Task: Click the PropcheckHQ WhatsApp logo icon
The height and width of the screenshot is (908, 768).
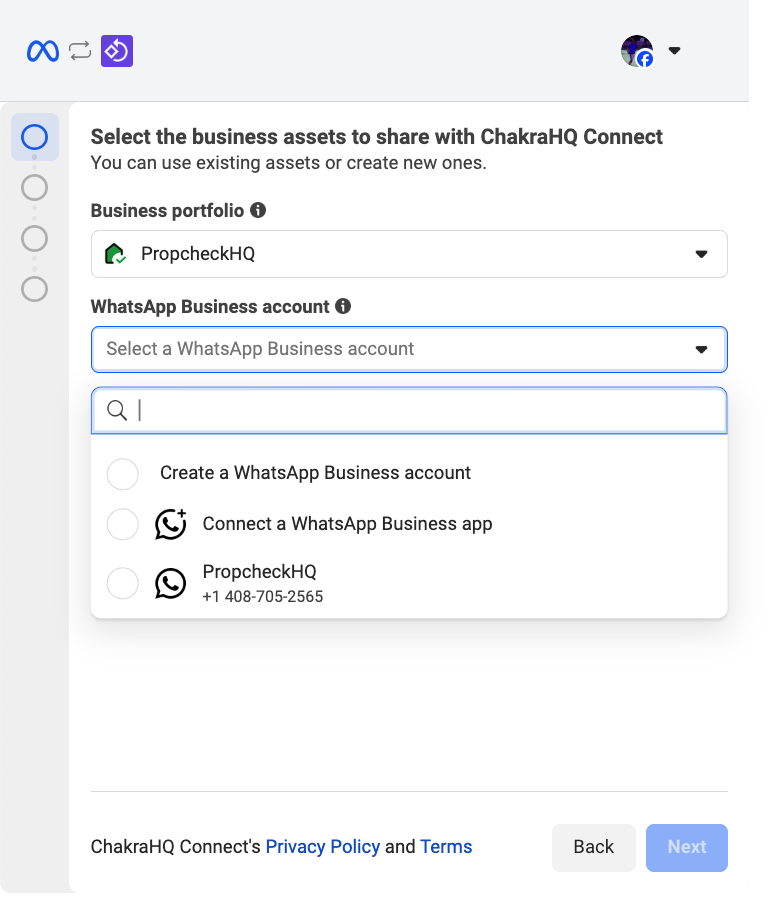Action: [x=171, y=583]
